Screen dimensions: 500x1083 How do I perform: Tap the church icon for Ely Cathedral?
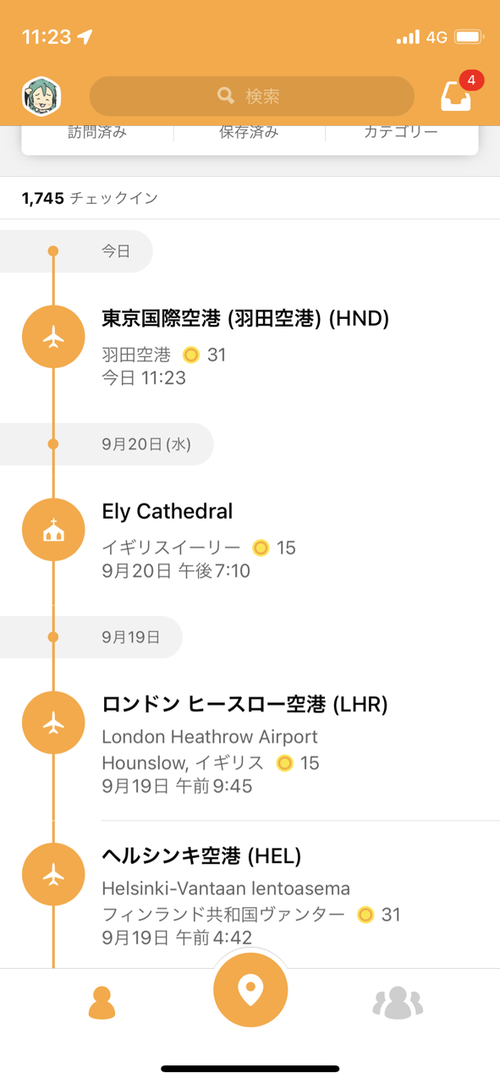pos(53,530)
